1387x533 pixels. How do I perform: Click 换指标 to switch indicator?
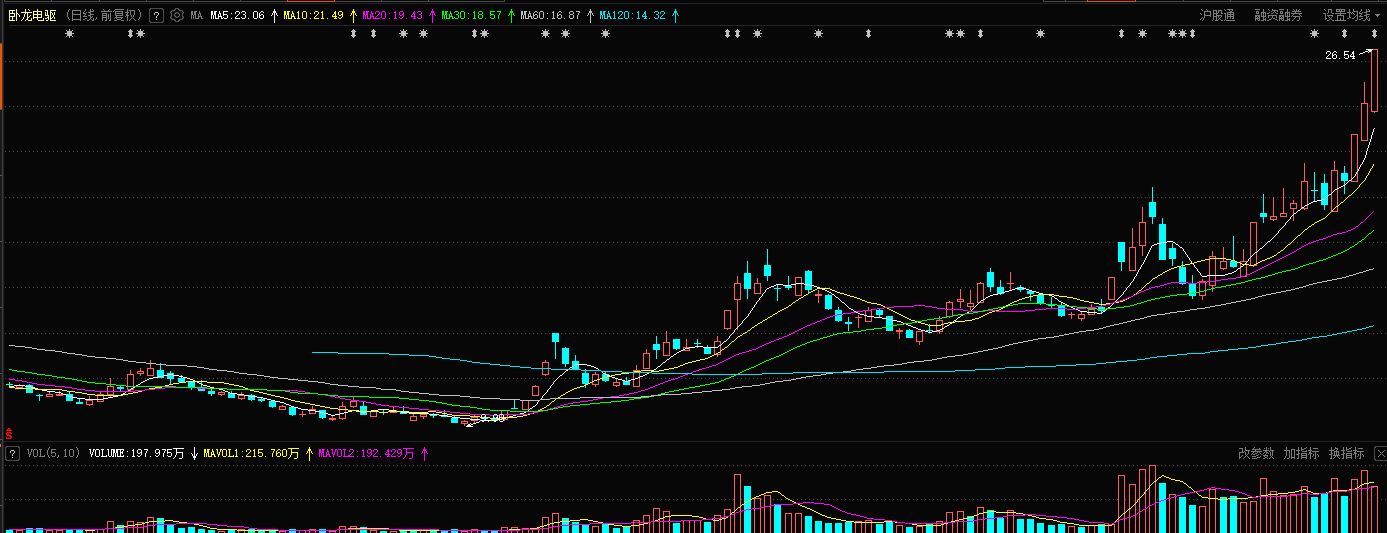[x=1346, y=454]
